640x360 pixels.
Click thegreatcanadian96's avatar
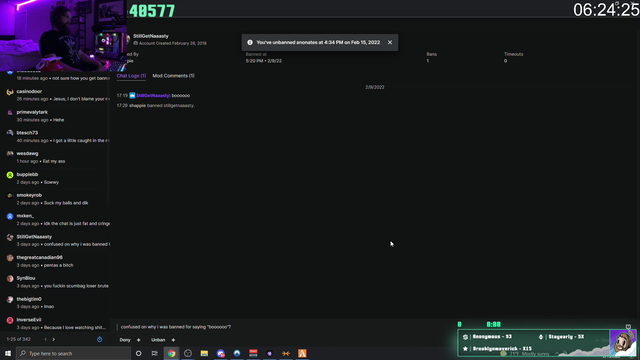pos(10,258)
